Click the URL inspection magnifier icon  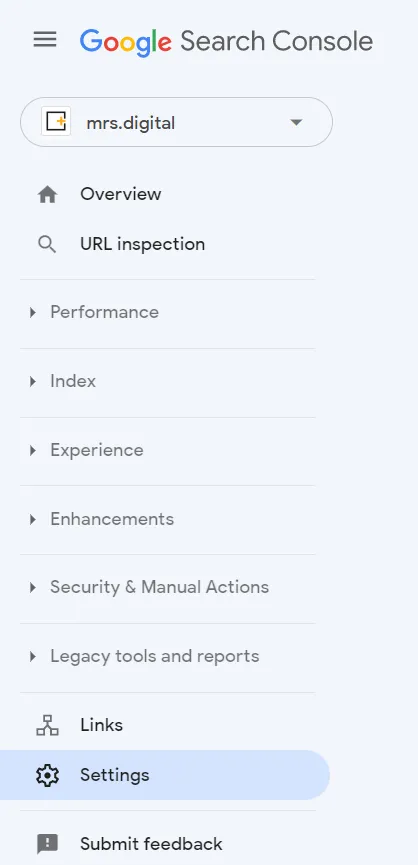(47, 244)
